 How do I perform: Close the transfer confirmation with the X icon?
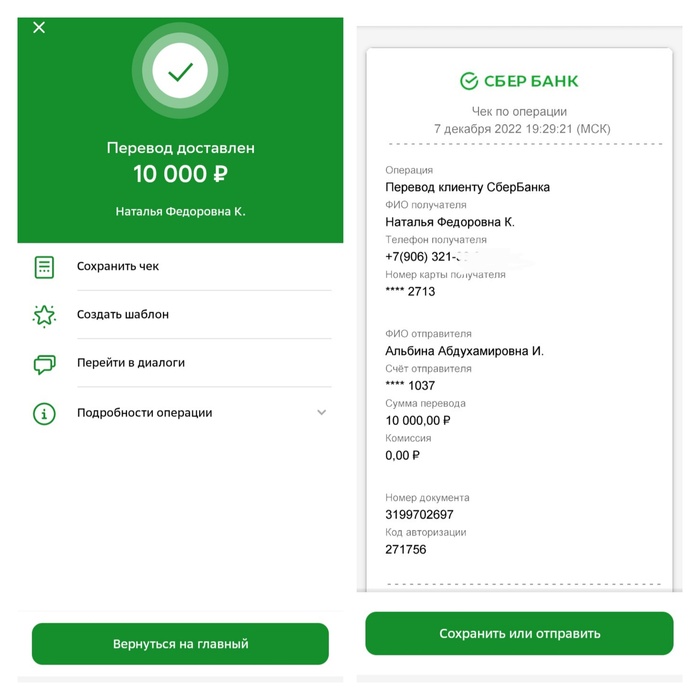coord(39,28)
